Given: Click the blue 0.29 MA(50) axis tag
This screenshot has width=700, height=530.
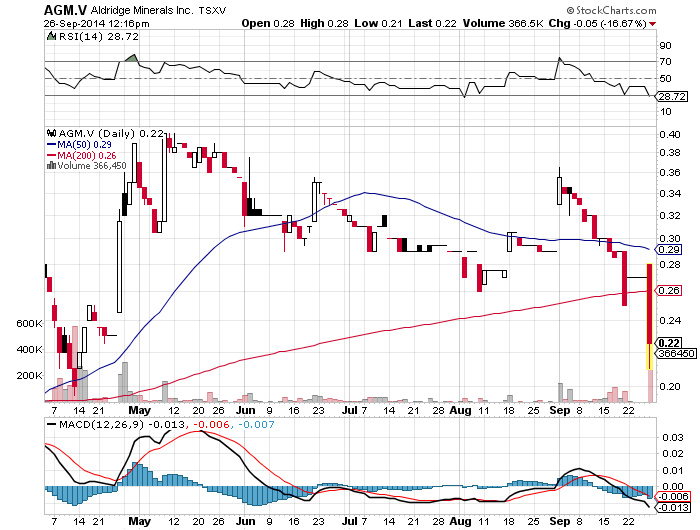Looking at the screenshot, I should click(x=669, y=250).
